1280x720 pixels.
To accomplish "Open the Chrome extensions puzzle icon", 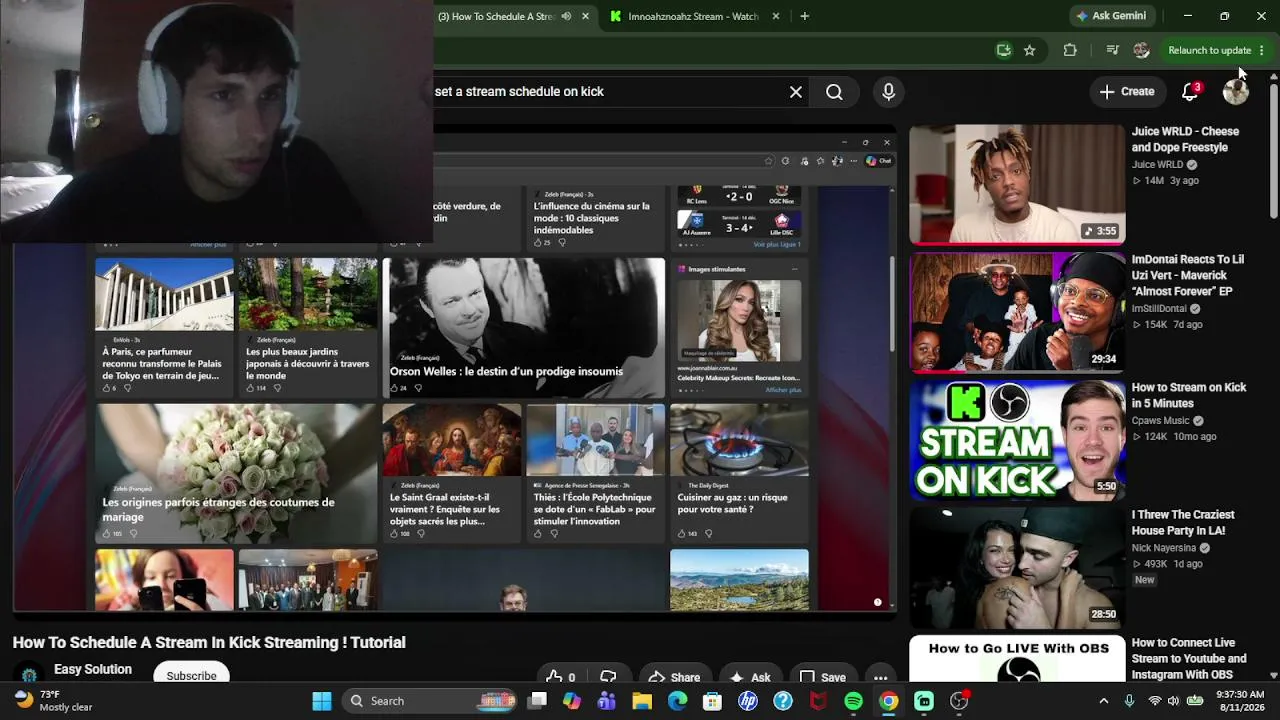I will [x=1070, y=50].
